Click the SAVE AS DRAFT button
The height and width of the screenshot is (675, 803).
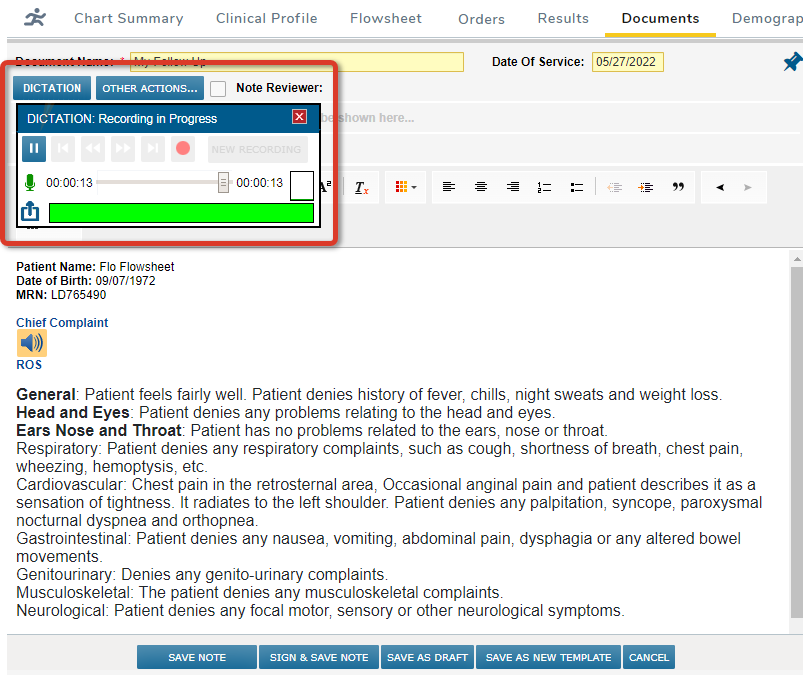pos(427,657)
